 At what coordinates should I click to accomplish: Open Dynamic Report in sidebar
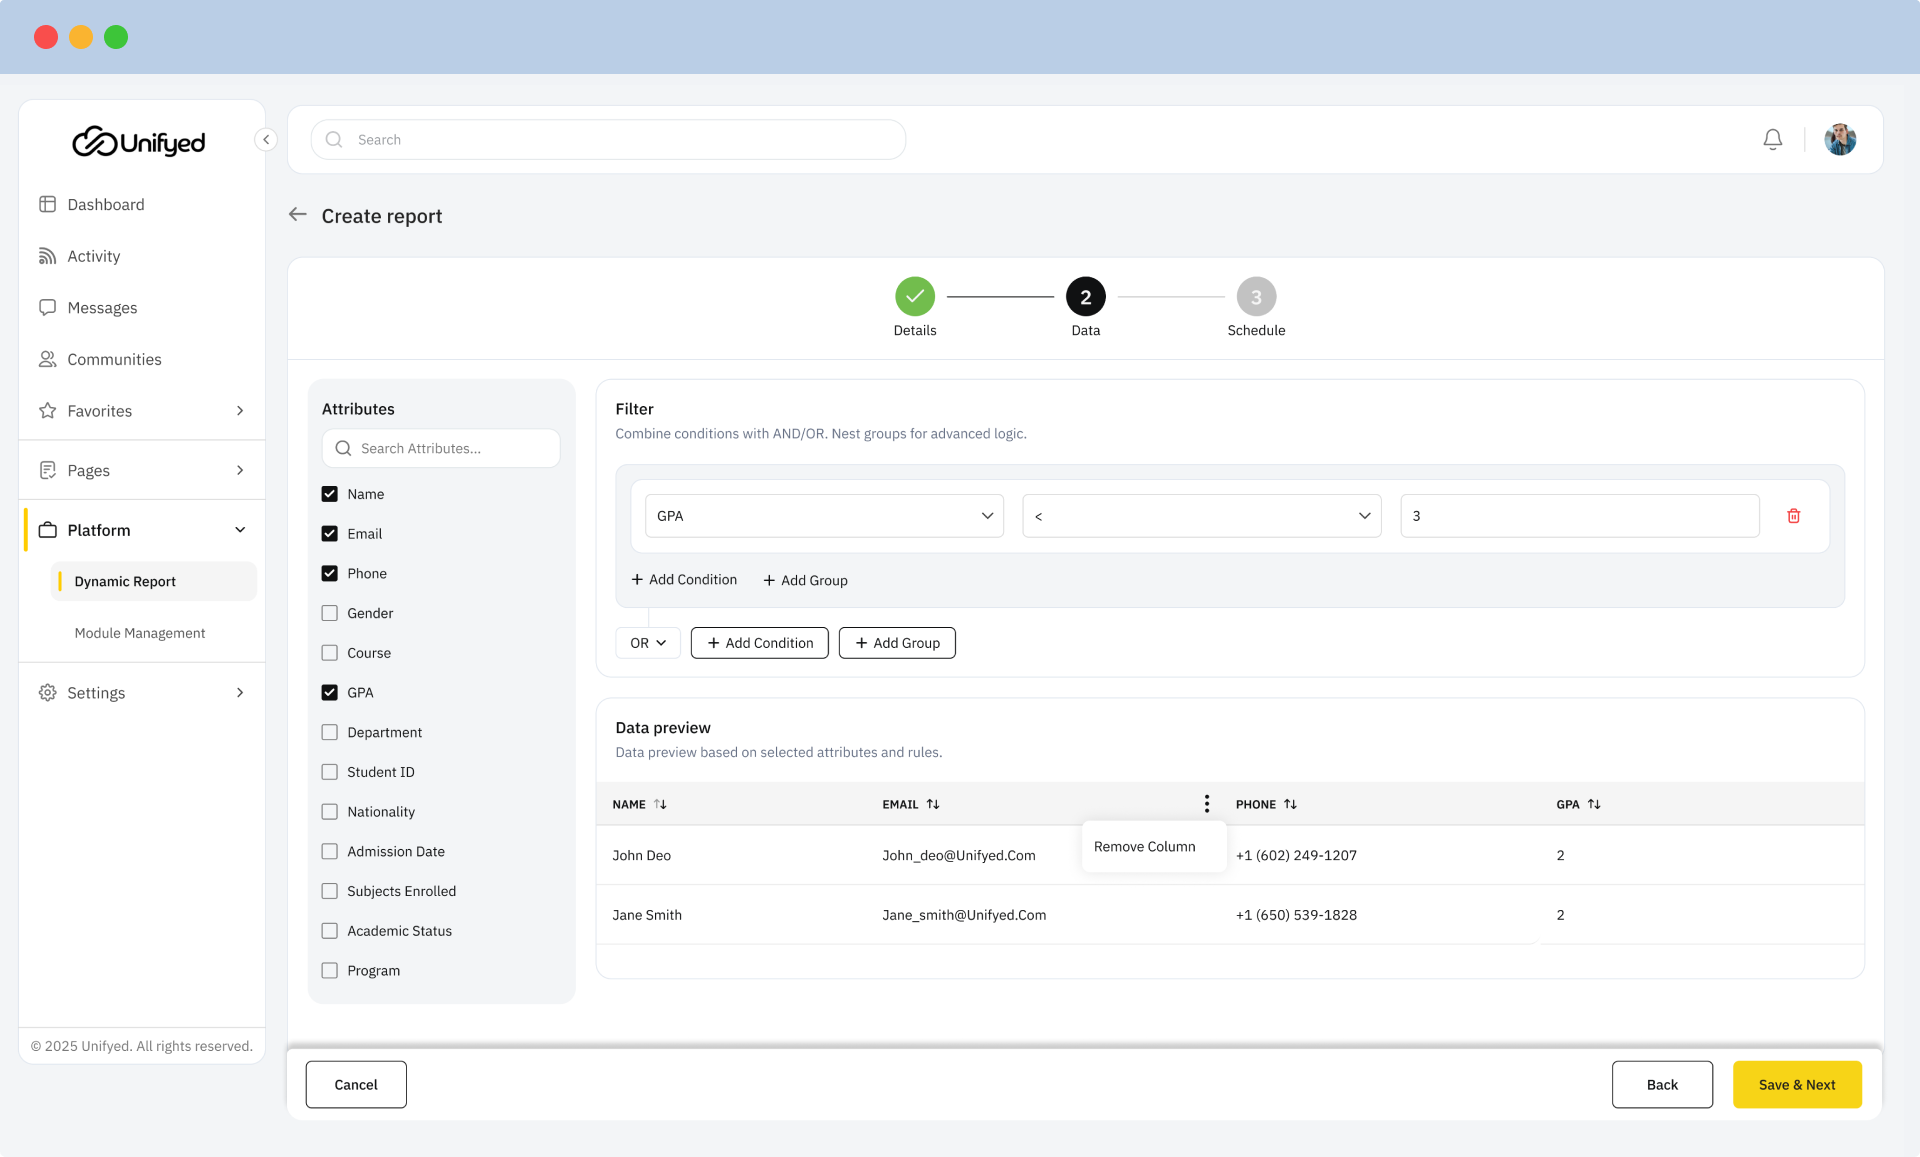(x=153, y=581)
